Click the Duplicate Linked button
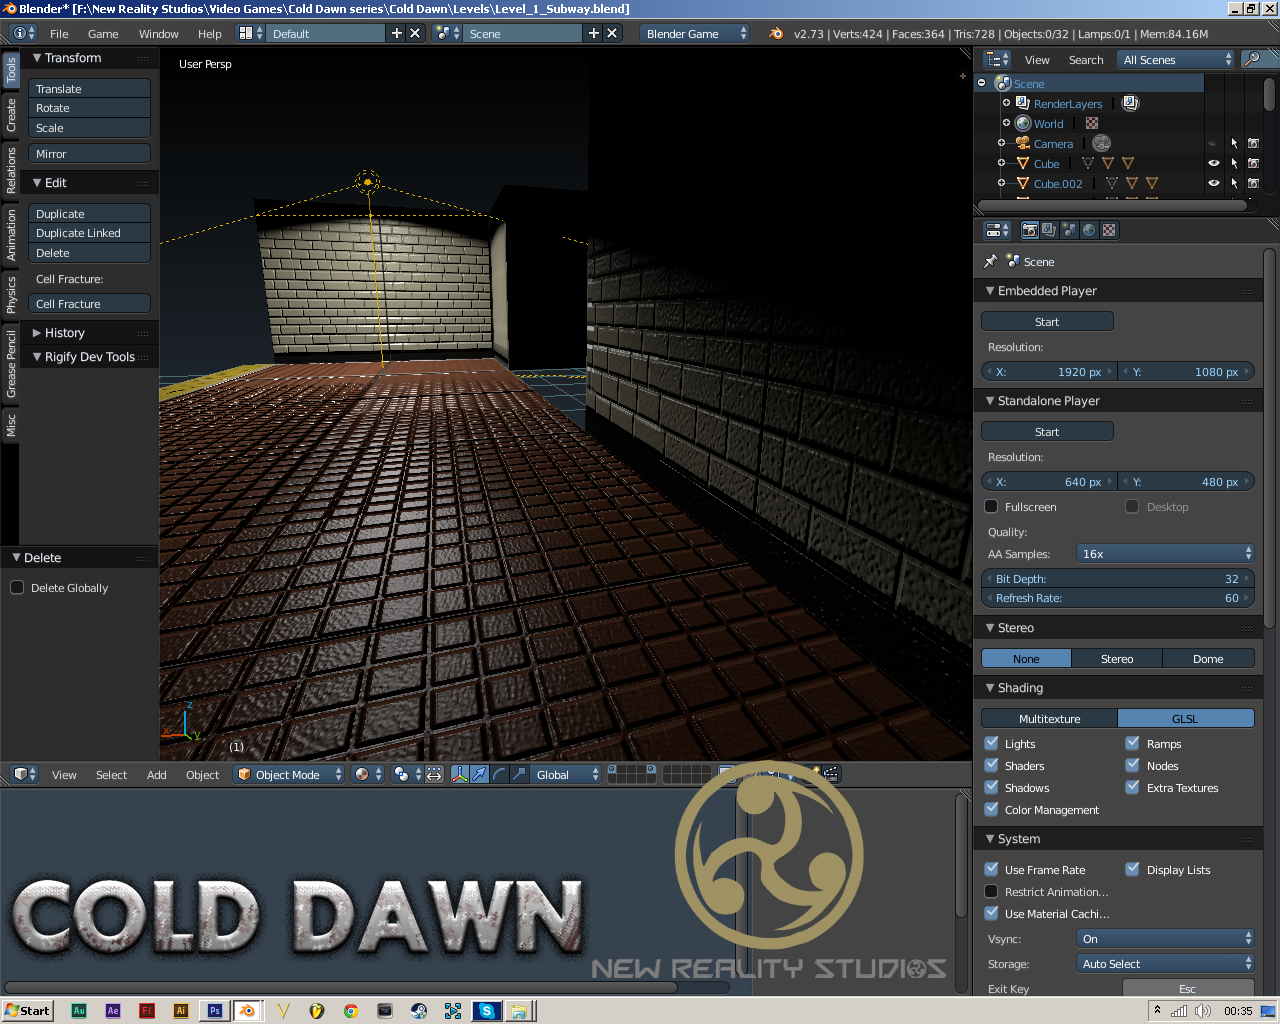Image resolution: width=1280 pixels, height=1024 pixels. tap(89, 232)
